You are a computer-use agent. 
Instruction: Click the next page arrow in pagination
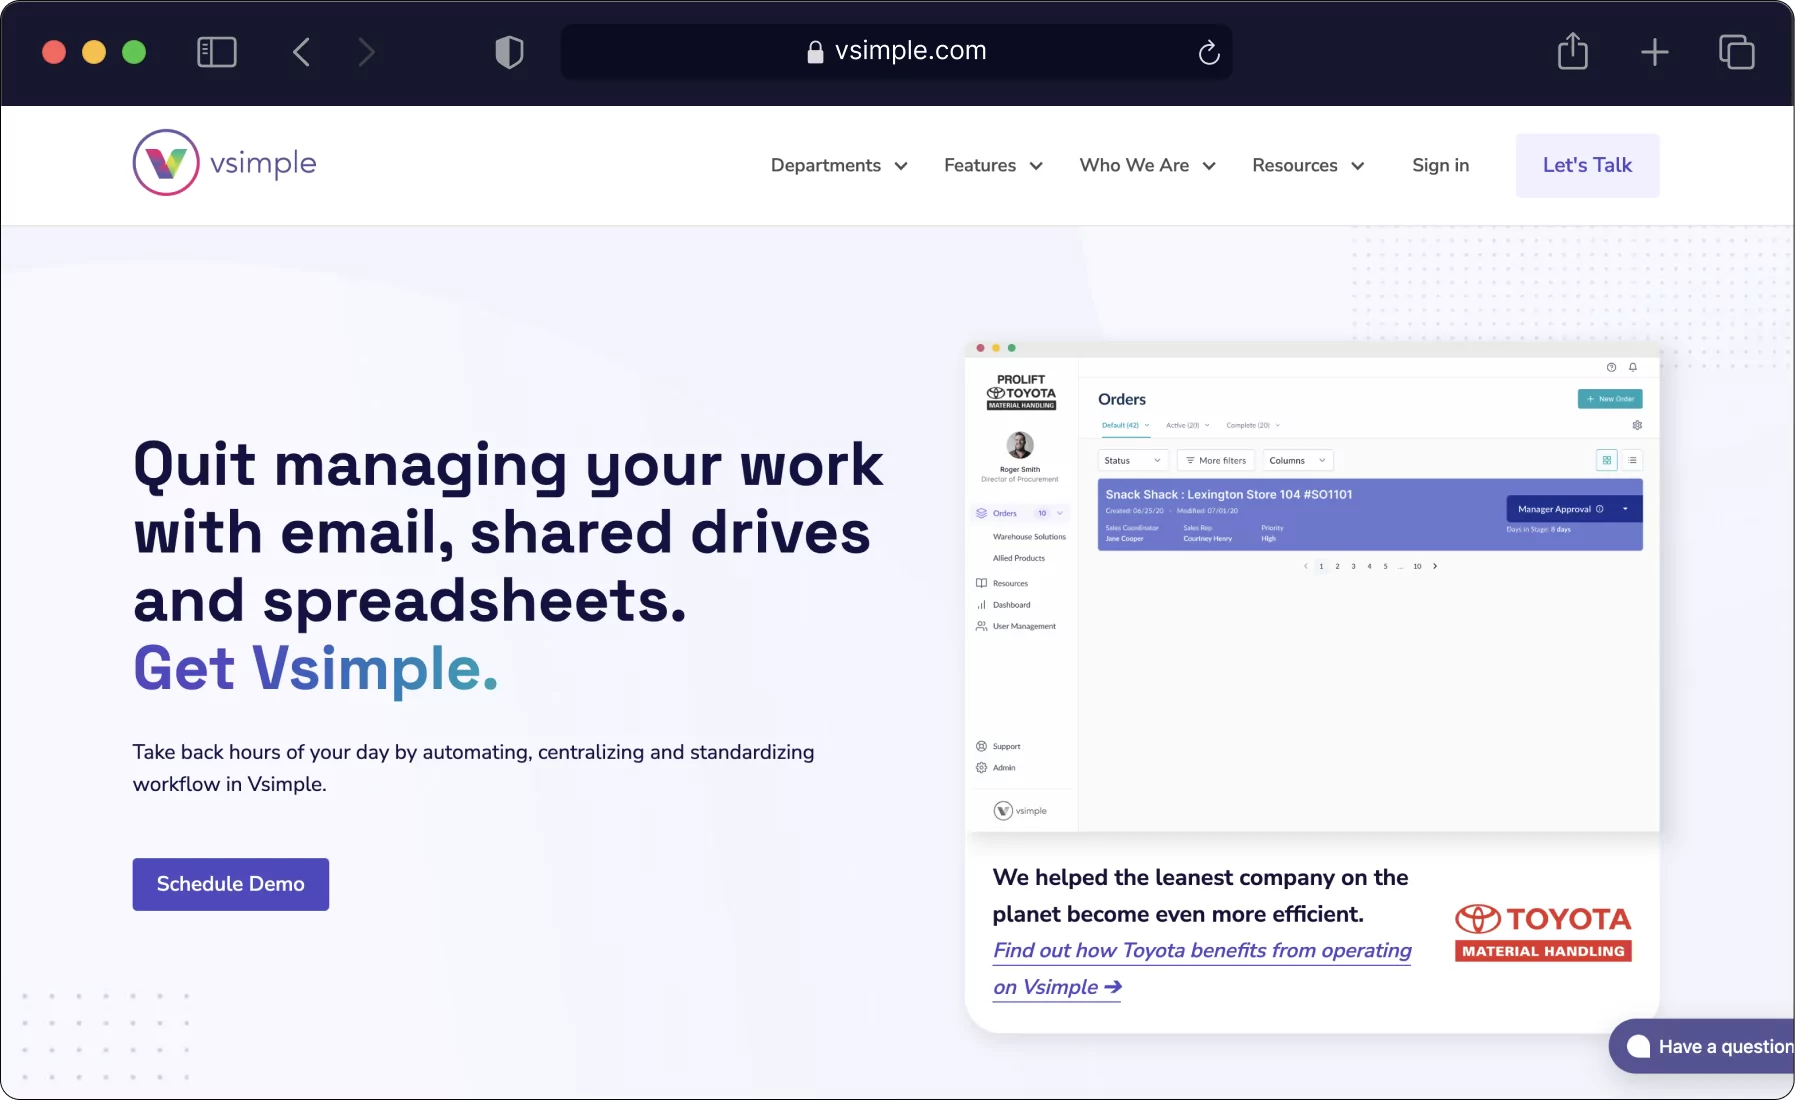1435,567
